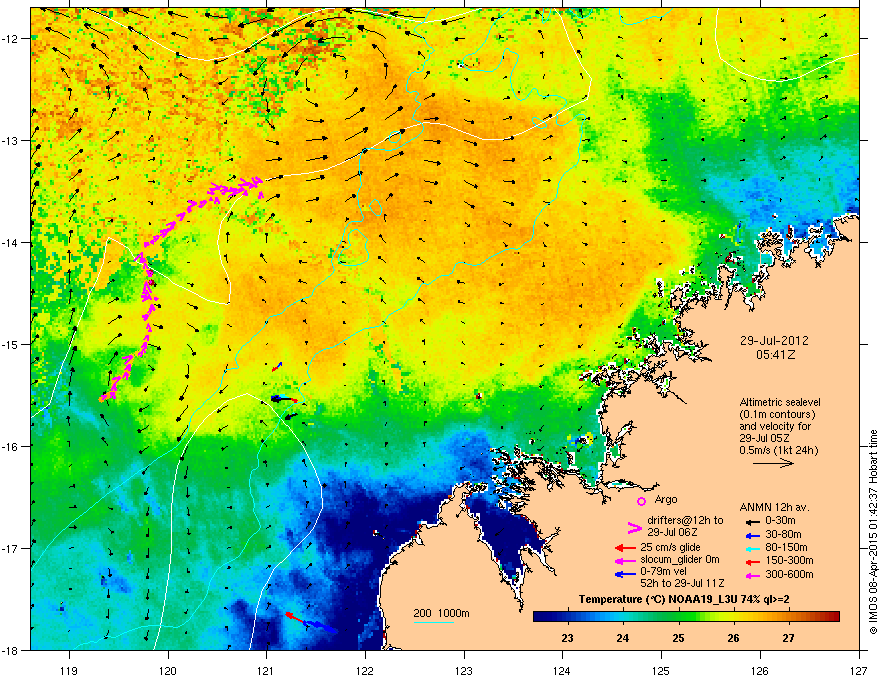The image size is (880, 680).
Task: Click cyan isobath line sample under 200 1000m
Action: tap(434, 622)
